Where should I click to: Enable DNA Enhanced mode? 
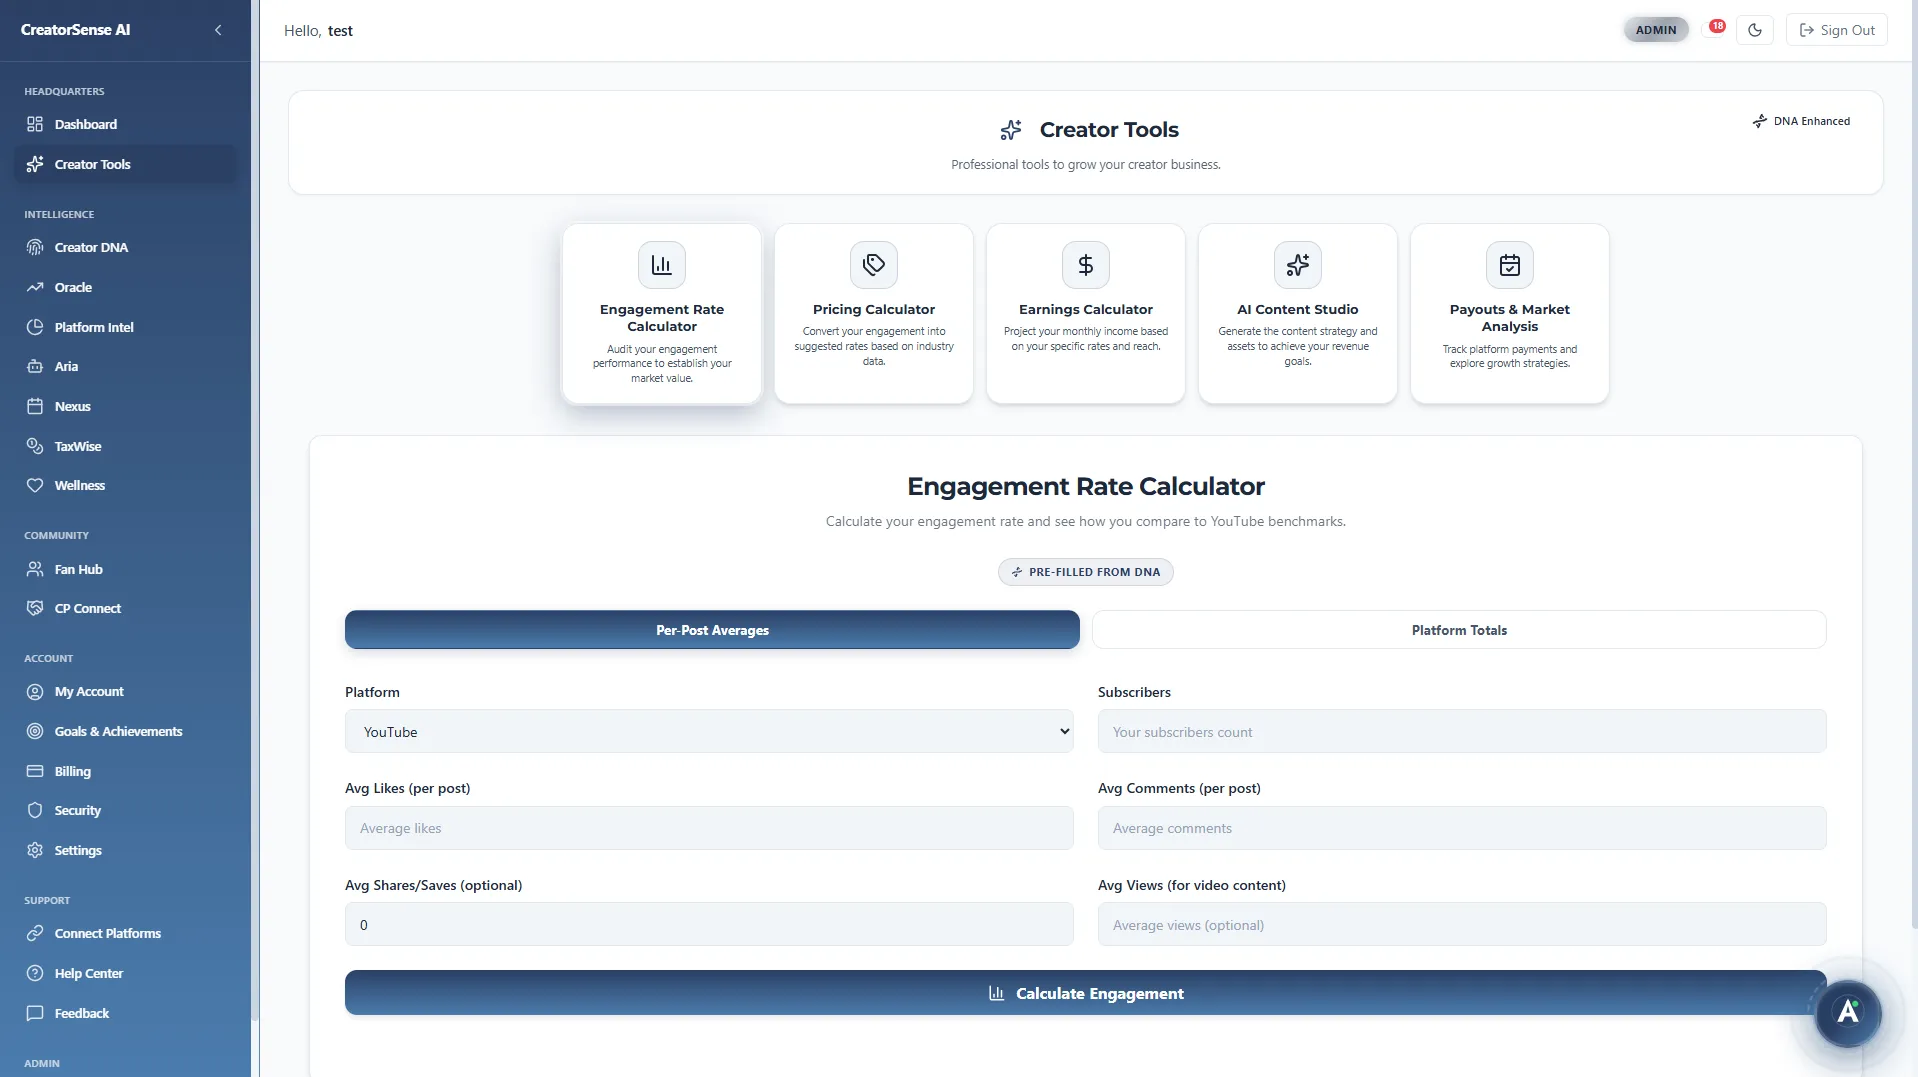pyautogui.click(x=1802, y=120)
